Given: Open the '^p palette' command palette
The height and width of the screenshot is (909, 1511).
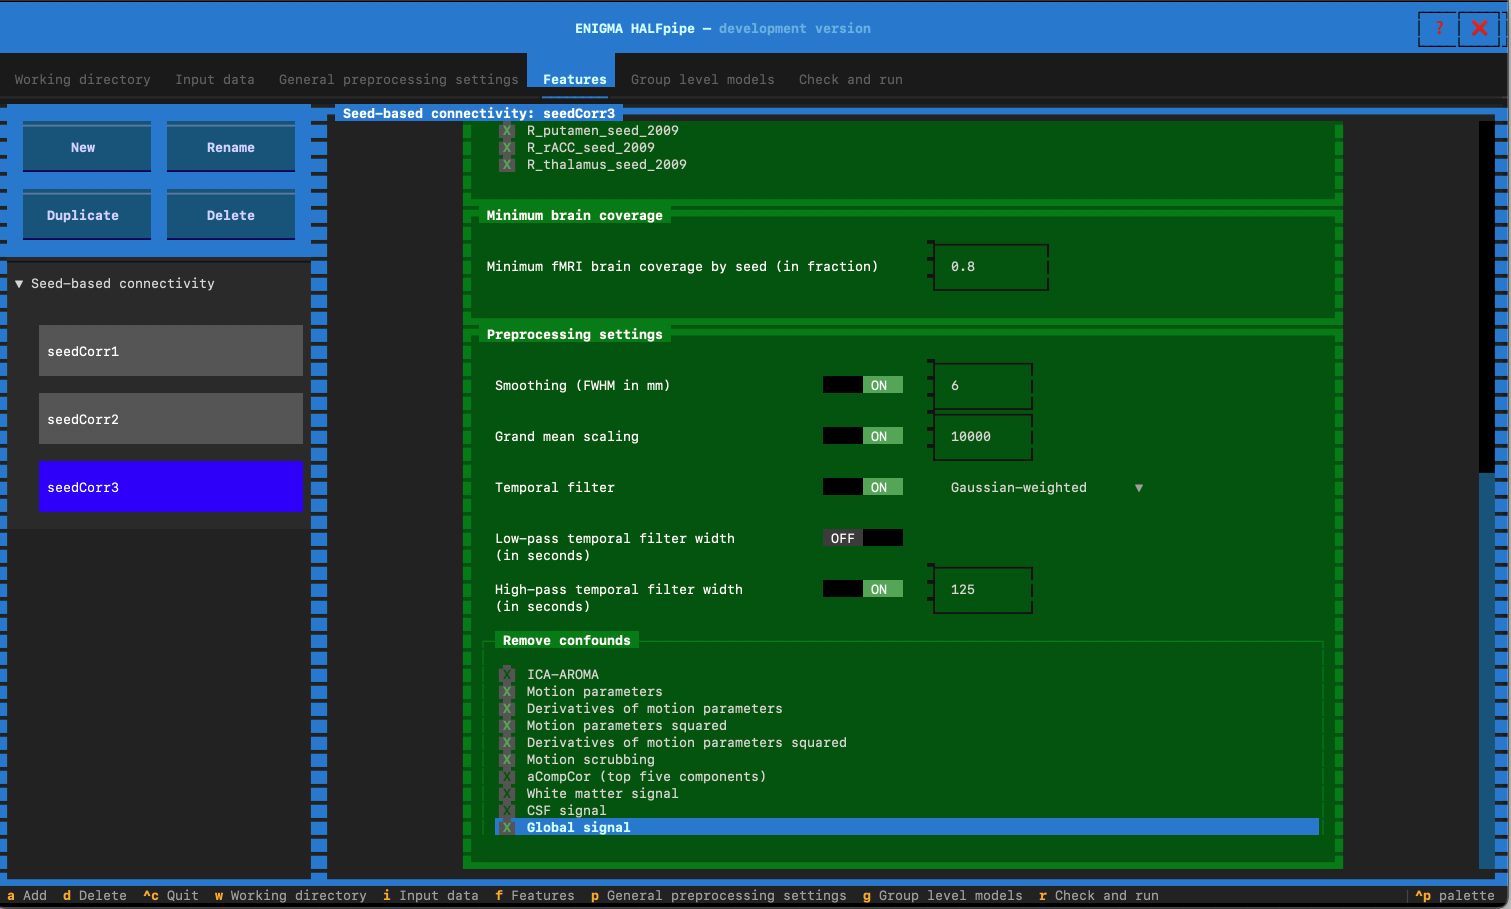Looking at the screenshot, I should [1455, 896].
